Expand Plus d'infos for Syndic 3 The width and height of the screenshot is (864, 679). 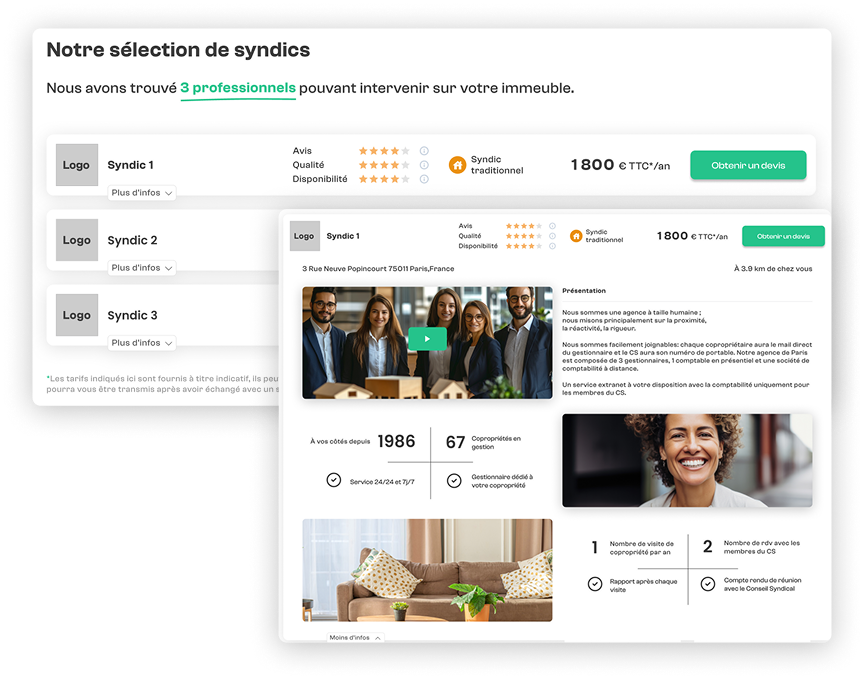141,342
